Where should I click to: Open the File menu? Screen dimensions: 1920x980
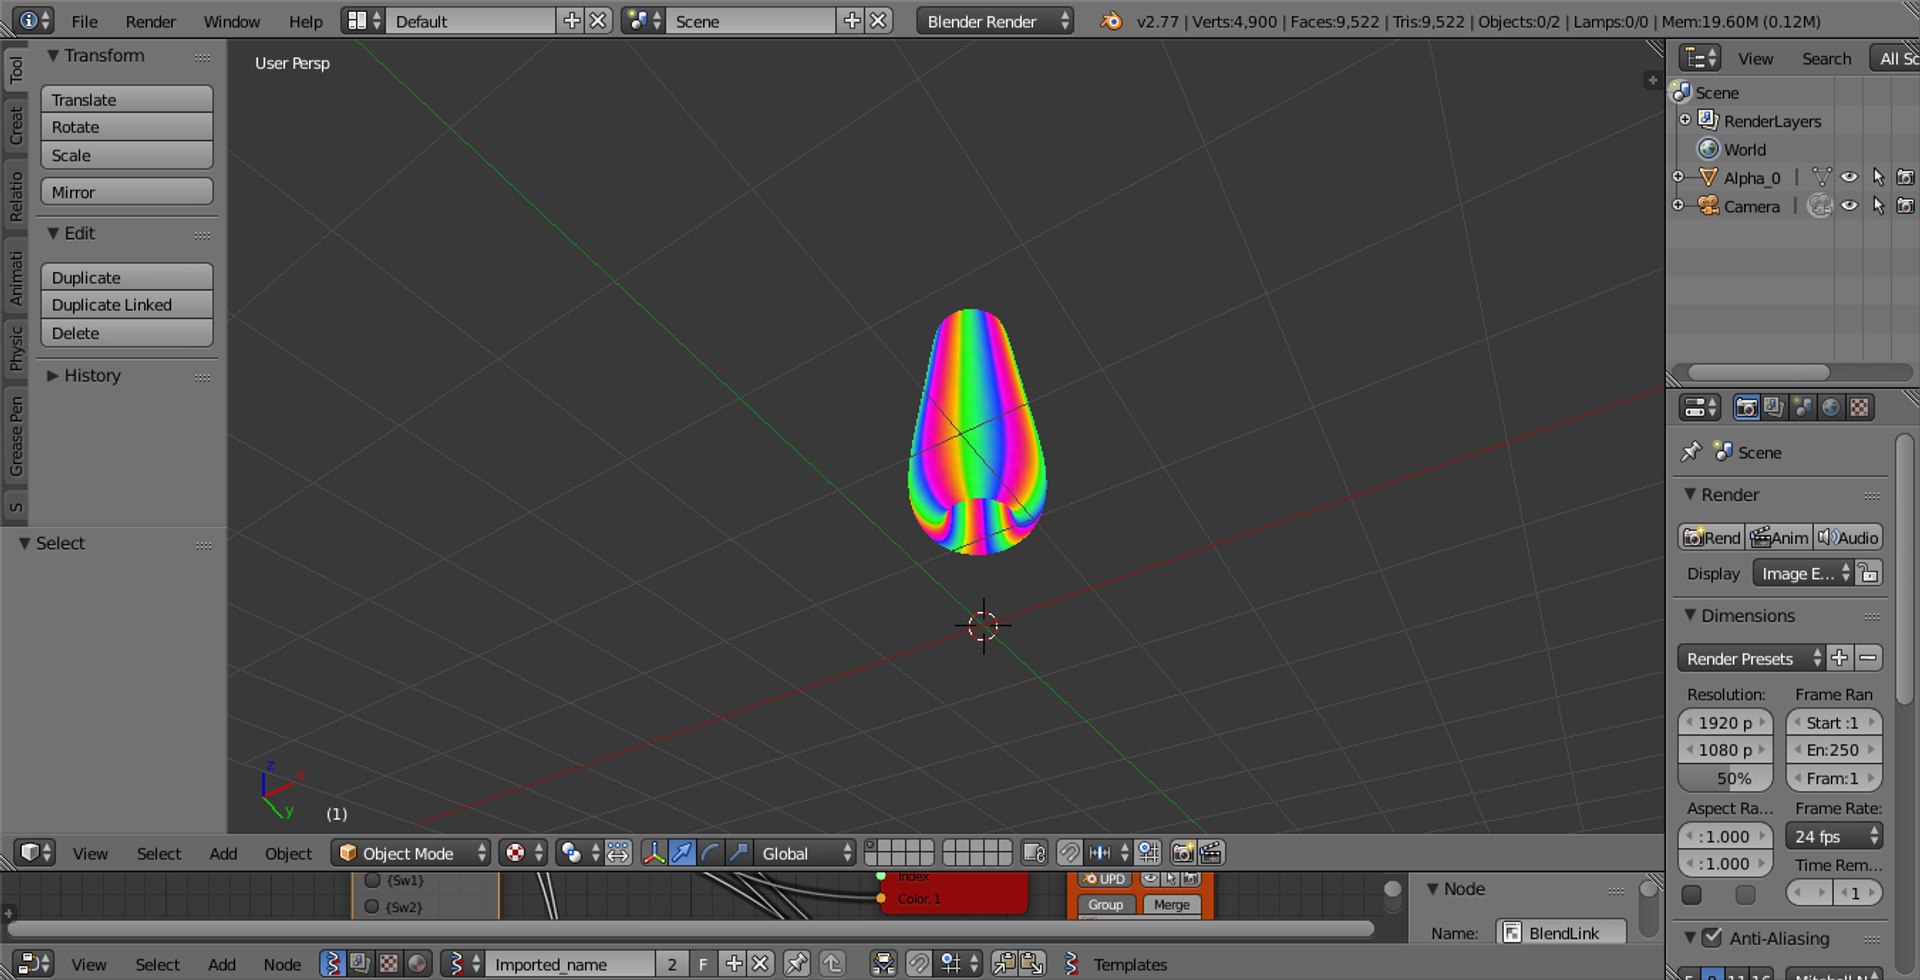point(85,21)
